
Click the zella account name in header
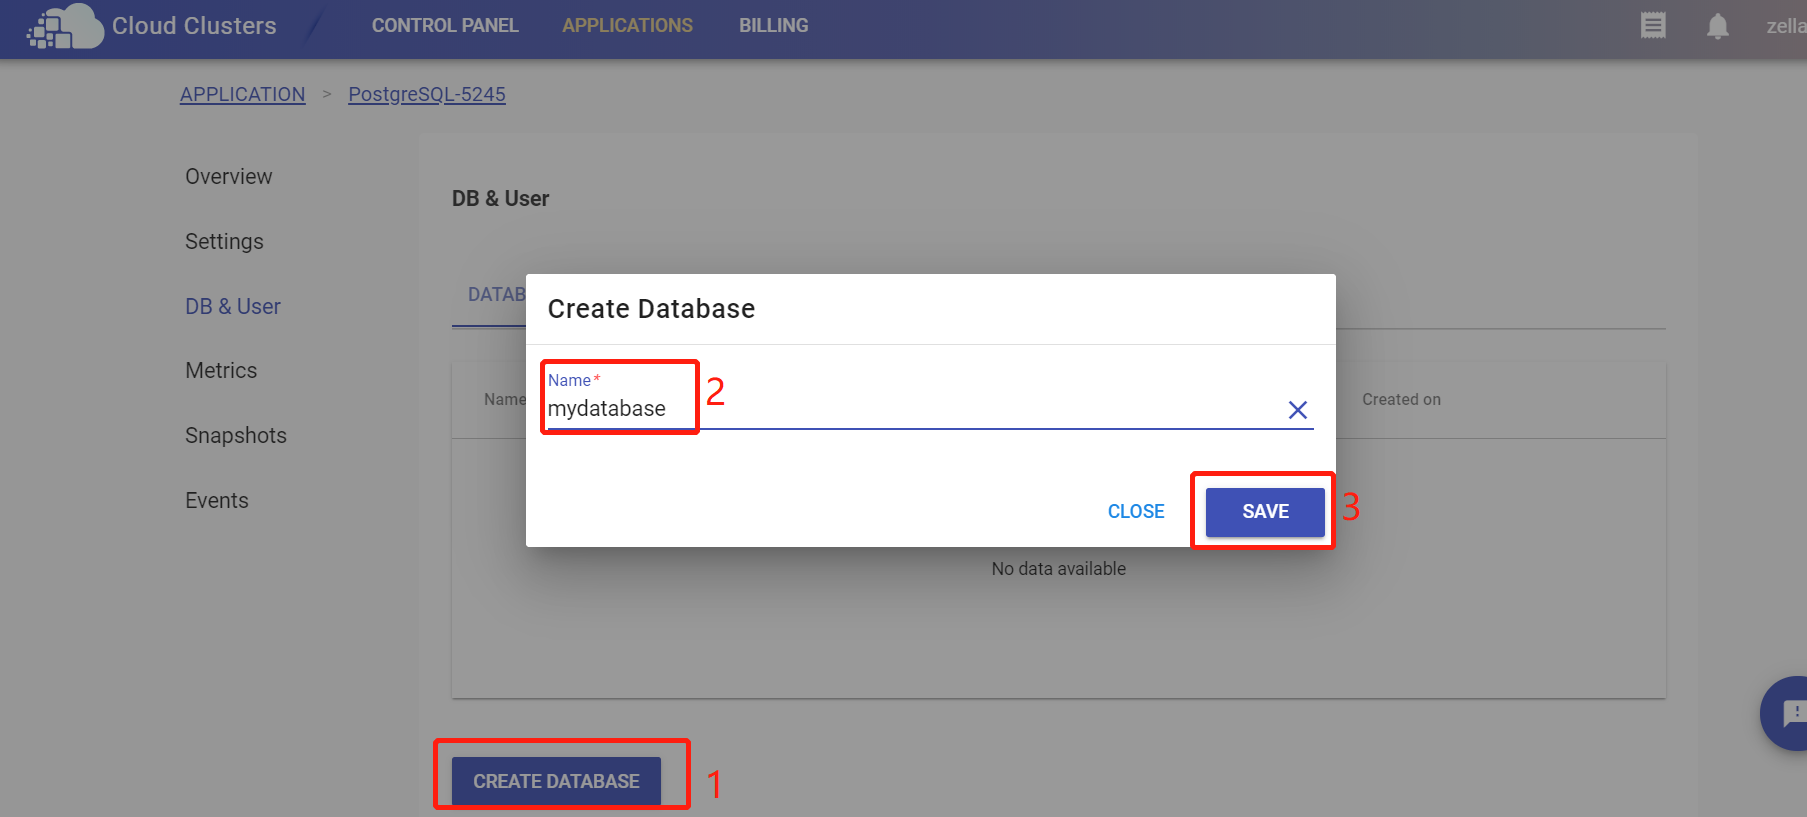pyautogui.click(x=1786, y=26)
